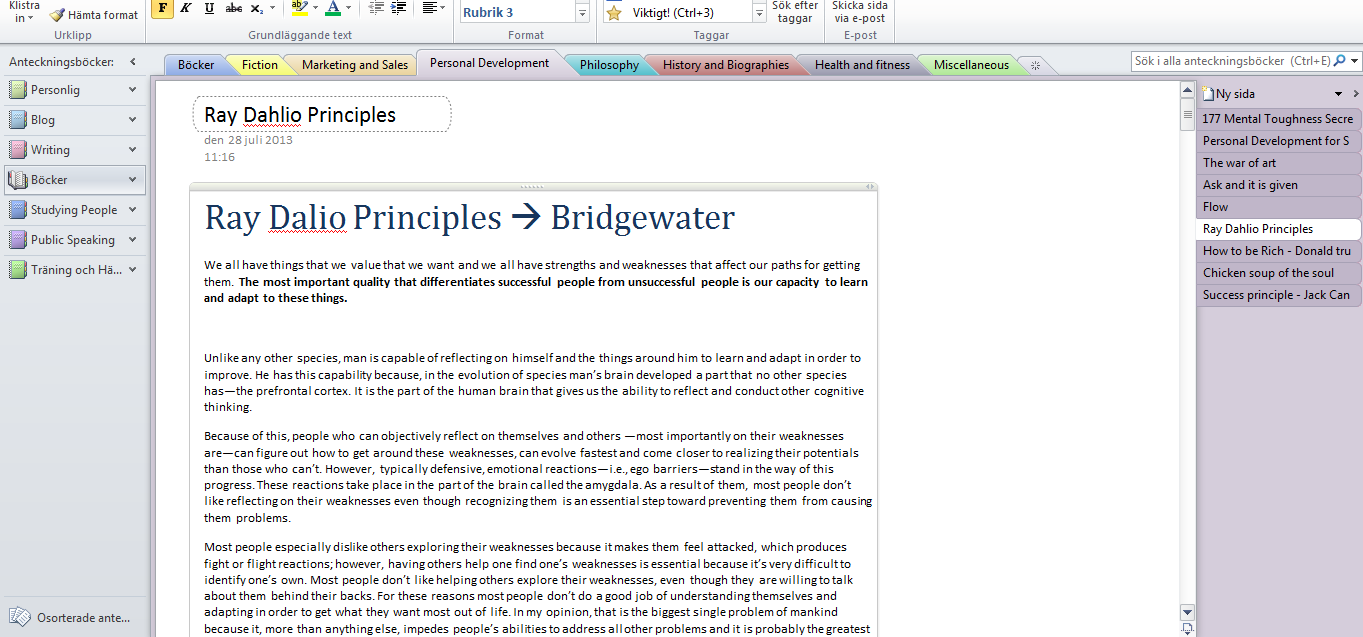Toggle italic formatting (K button)
This screenshot has height=637, width=1363.
(186, 9)
